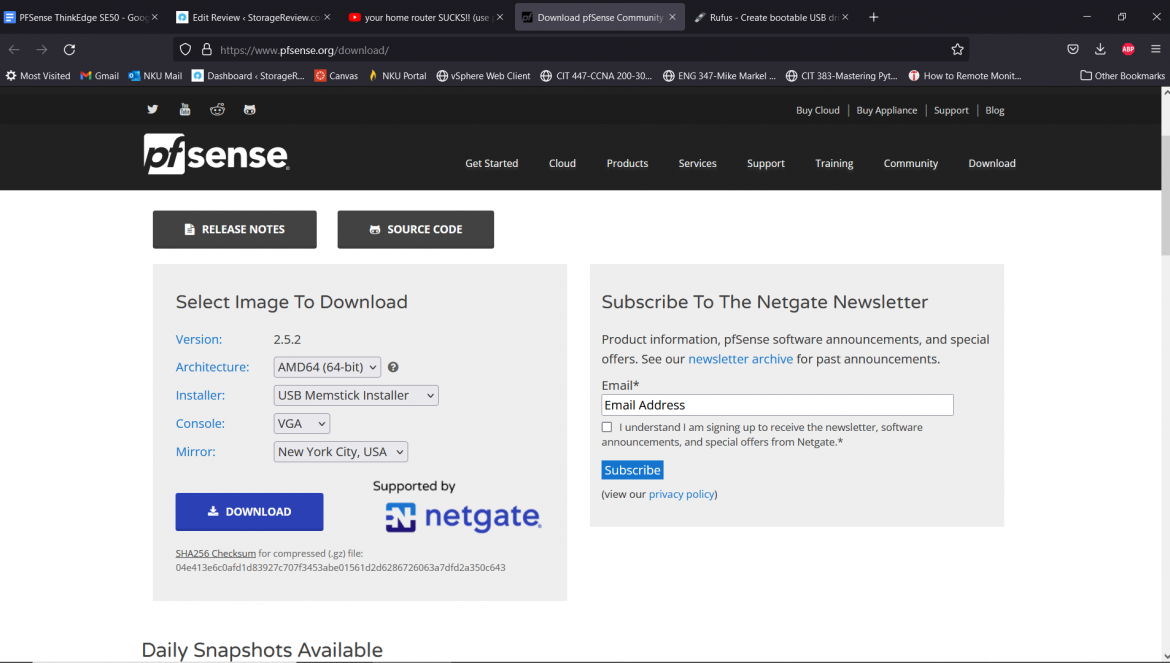Open the privacy policy link
The height and width of the screenshot is (663, 1170).
click(681, 494)
